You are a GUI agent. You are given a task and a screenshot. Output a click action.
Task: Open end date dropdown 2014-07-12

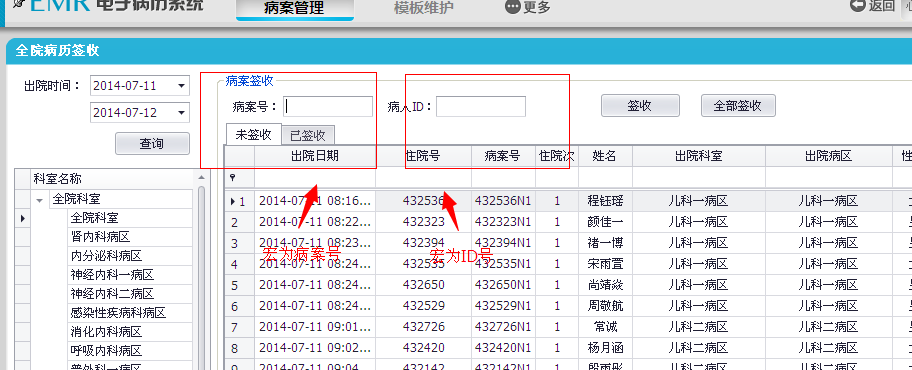[x=181, y=113]
